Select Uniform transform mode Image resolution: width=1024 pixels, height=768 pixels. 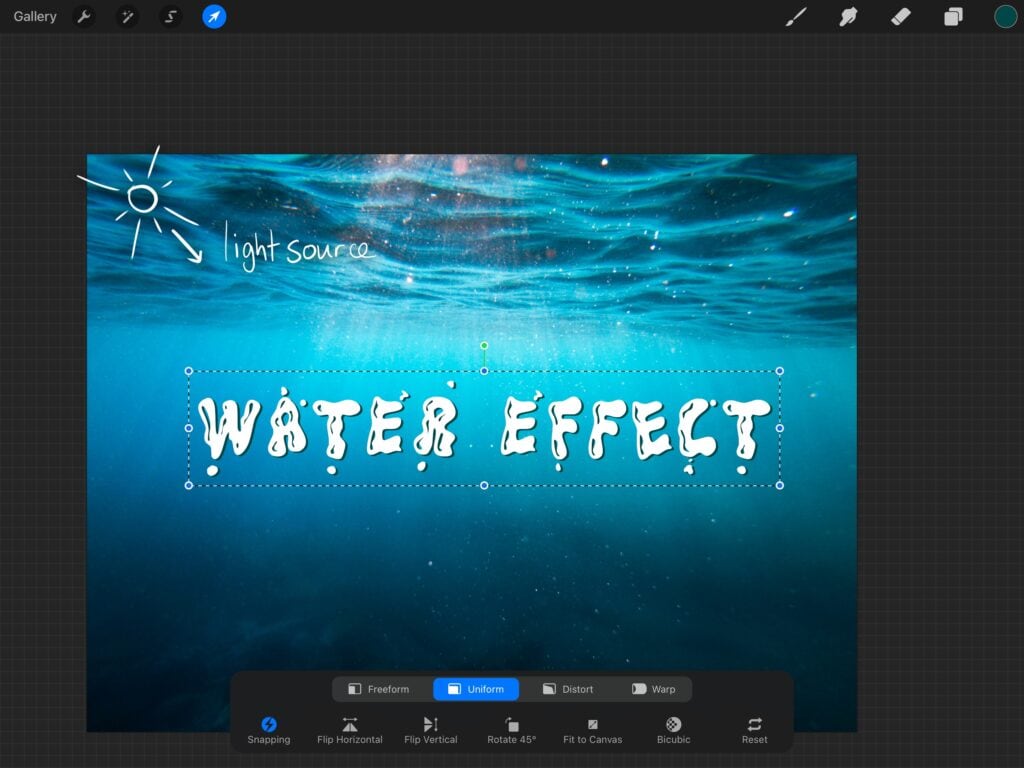476,689
